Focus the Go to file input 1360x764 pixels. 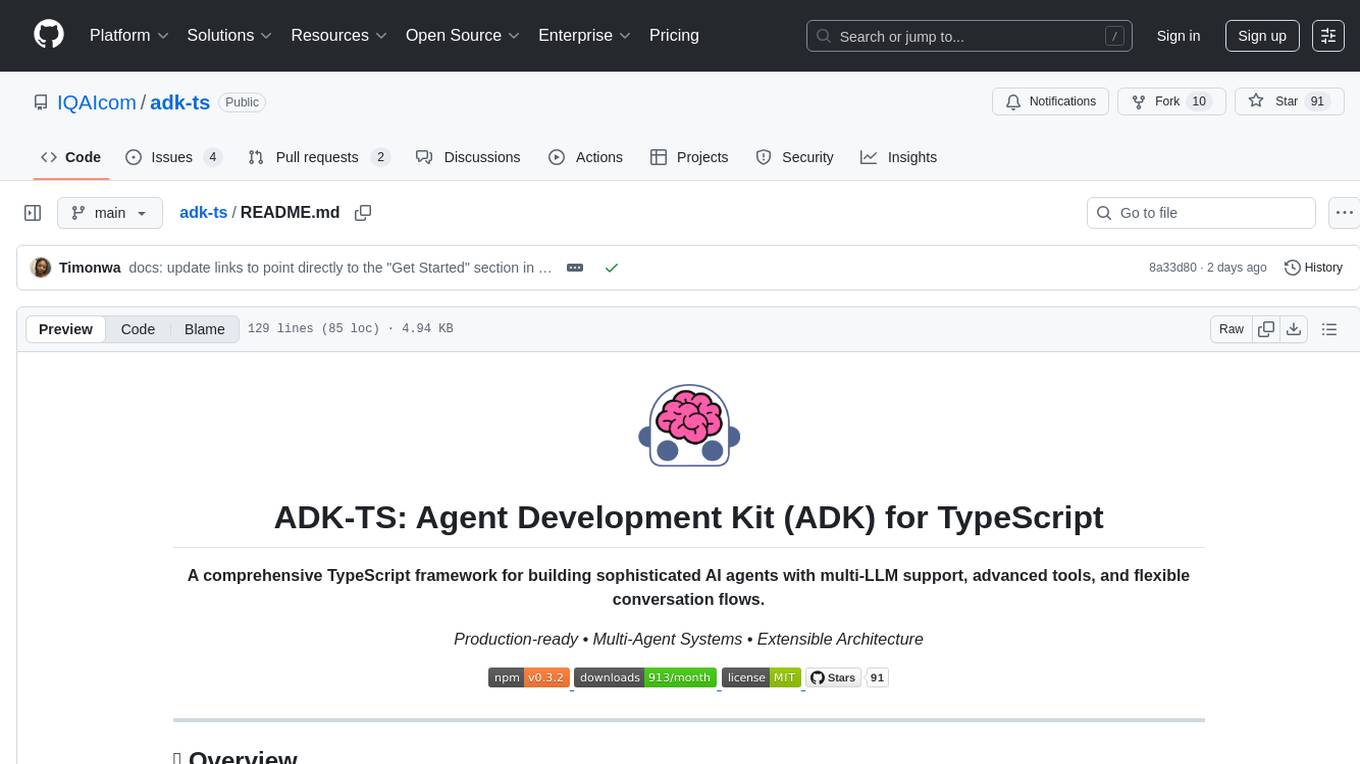1201,213
